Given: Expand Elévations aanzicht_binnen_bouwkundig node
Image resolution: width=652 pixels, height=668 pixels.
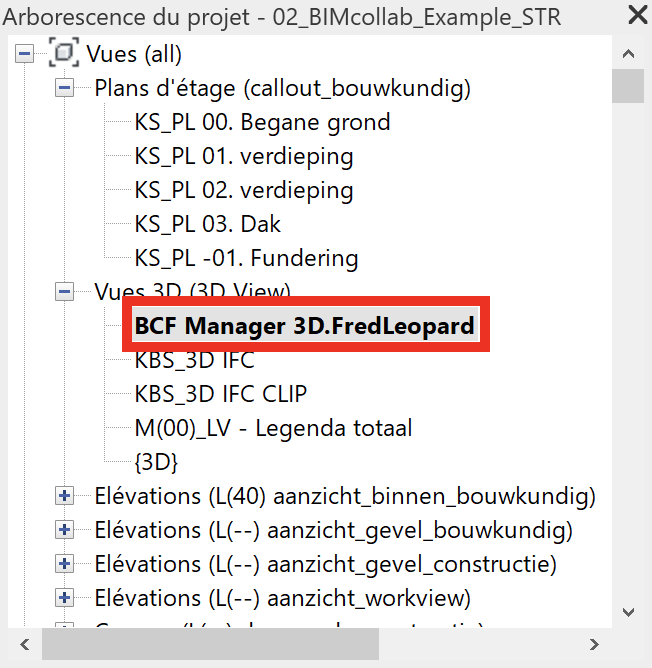Looking at the screenshot, I should pyautogui.click(x=64, y=495).
